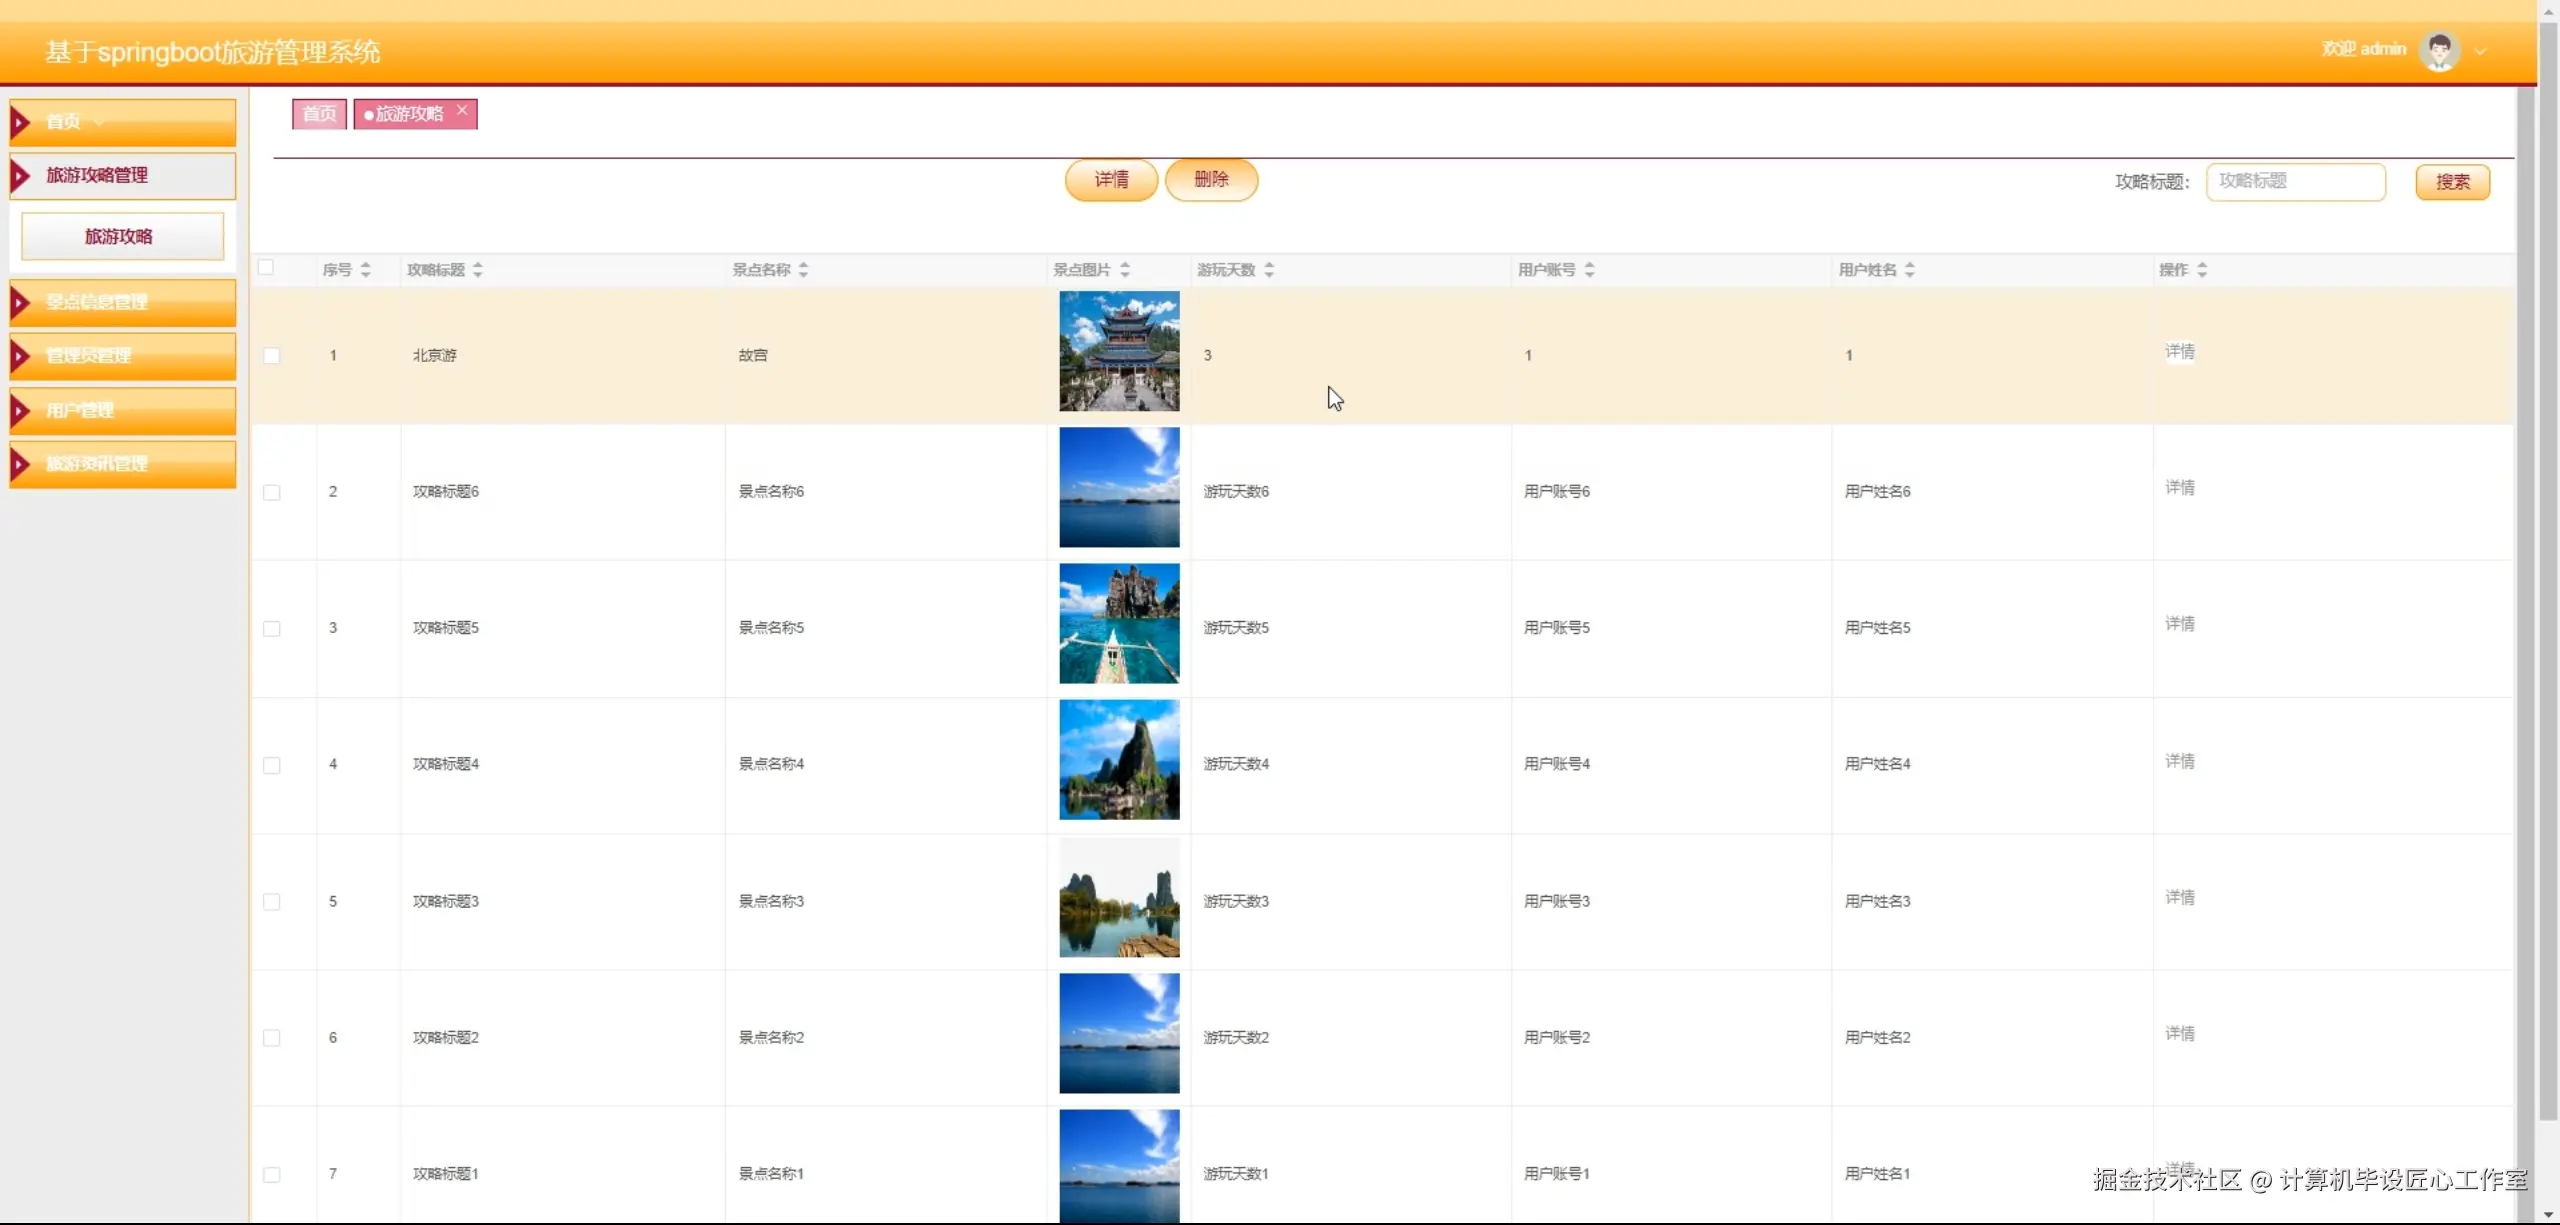Check the row checkbox for 北京游
The width and height of the screenshot is (2560, 1225).
coord(272,356)
